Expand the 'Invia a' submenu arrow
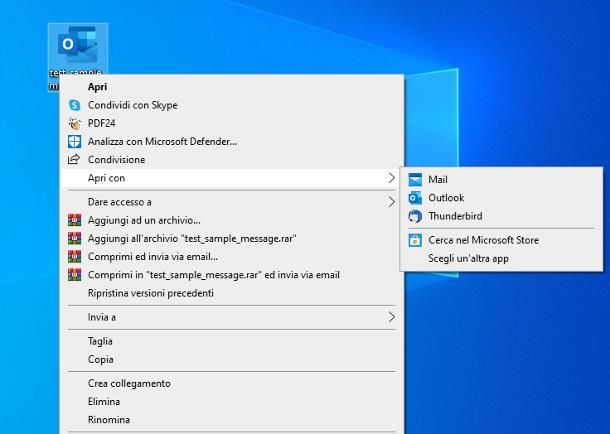 pyautogui.click(x=391, y=317)
